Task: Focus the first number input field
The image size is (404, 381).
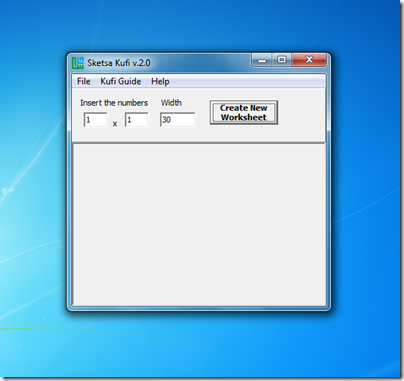Action: point(95,120)
